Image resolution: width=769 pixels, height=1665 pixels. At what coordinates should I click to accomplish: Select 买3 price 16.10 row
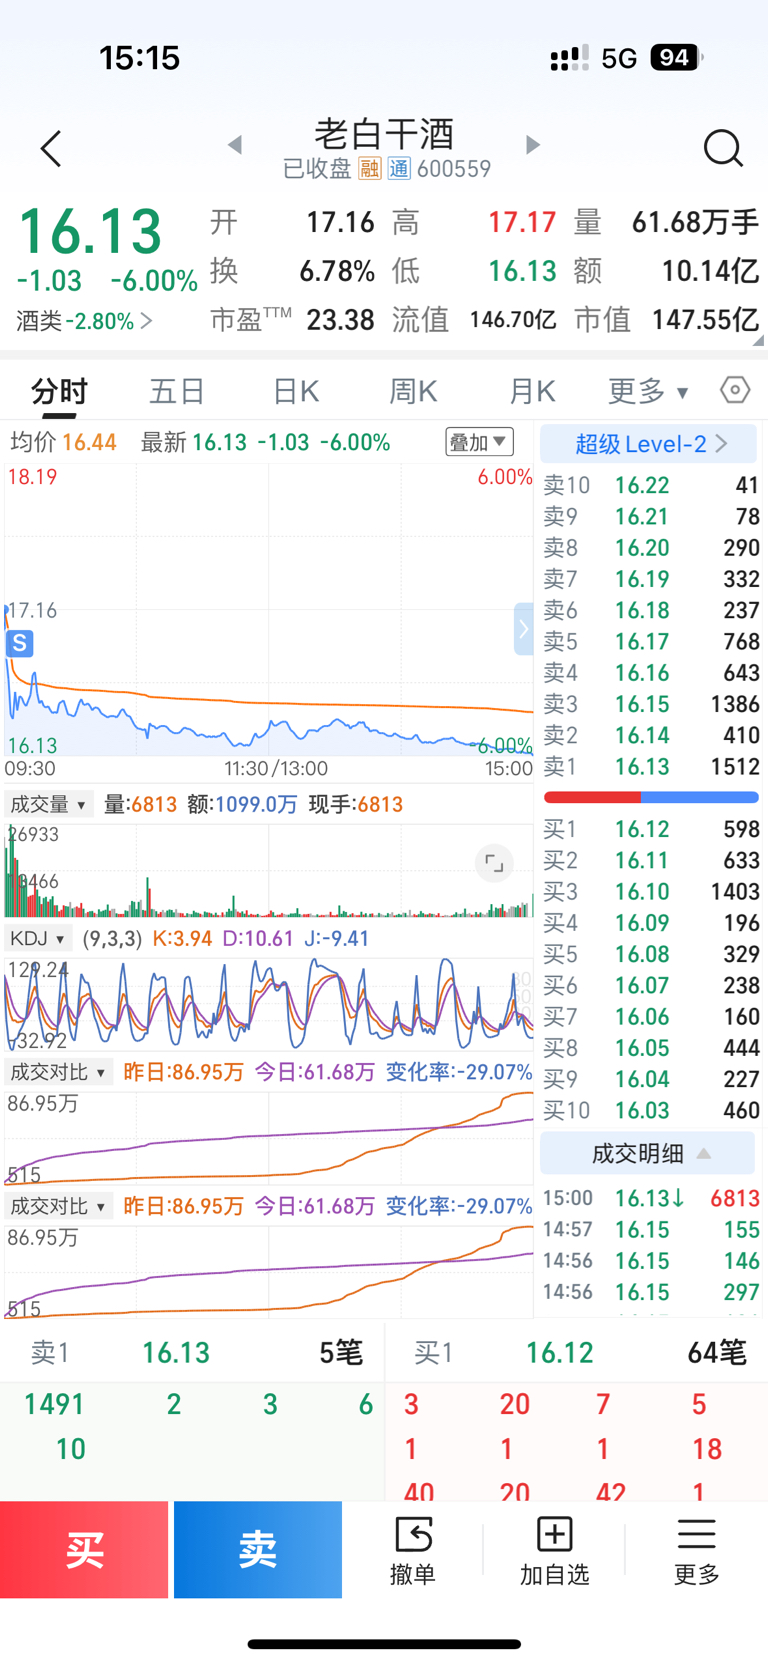pos(651,891)
